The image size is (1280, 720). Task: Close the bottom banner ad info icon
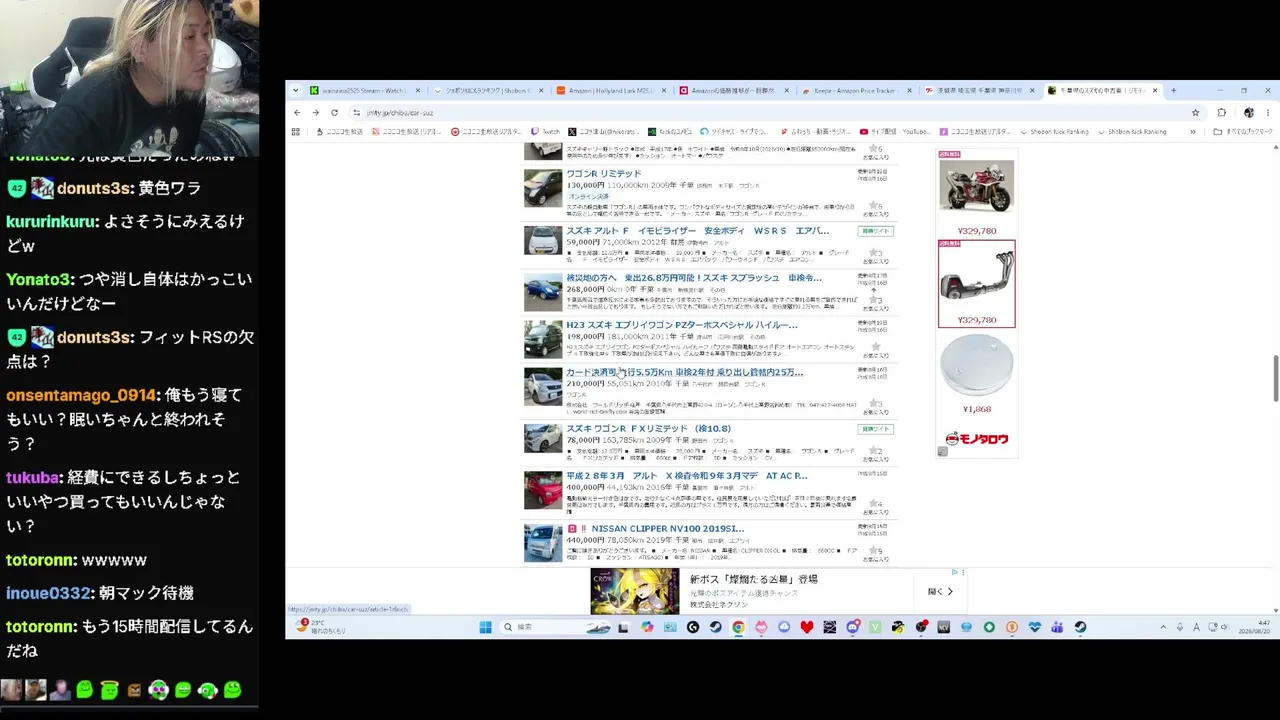(955, 572)
